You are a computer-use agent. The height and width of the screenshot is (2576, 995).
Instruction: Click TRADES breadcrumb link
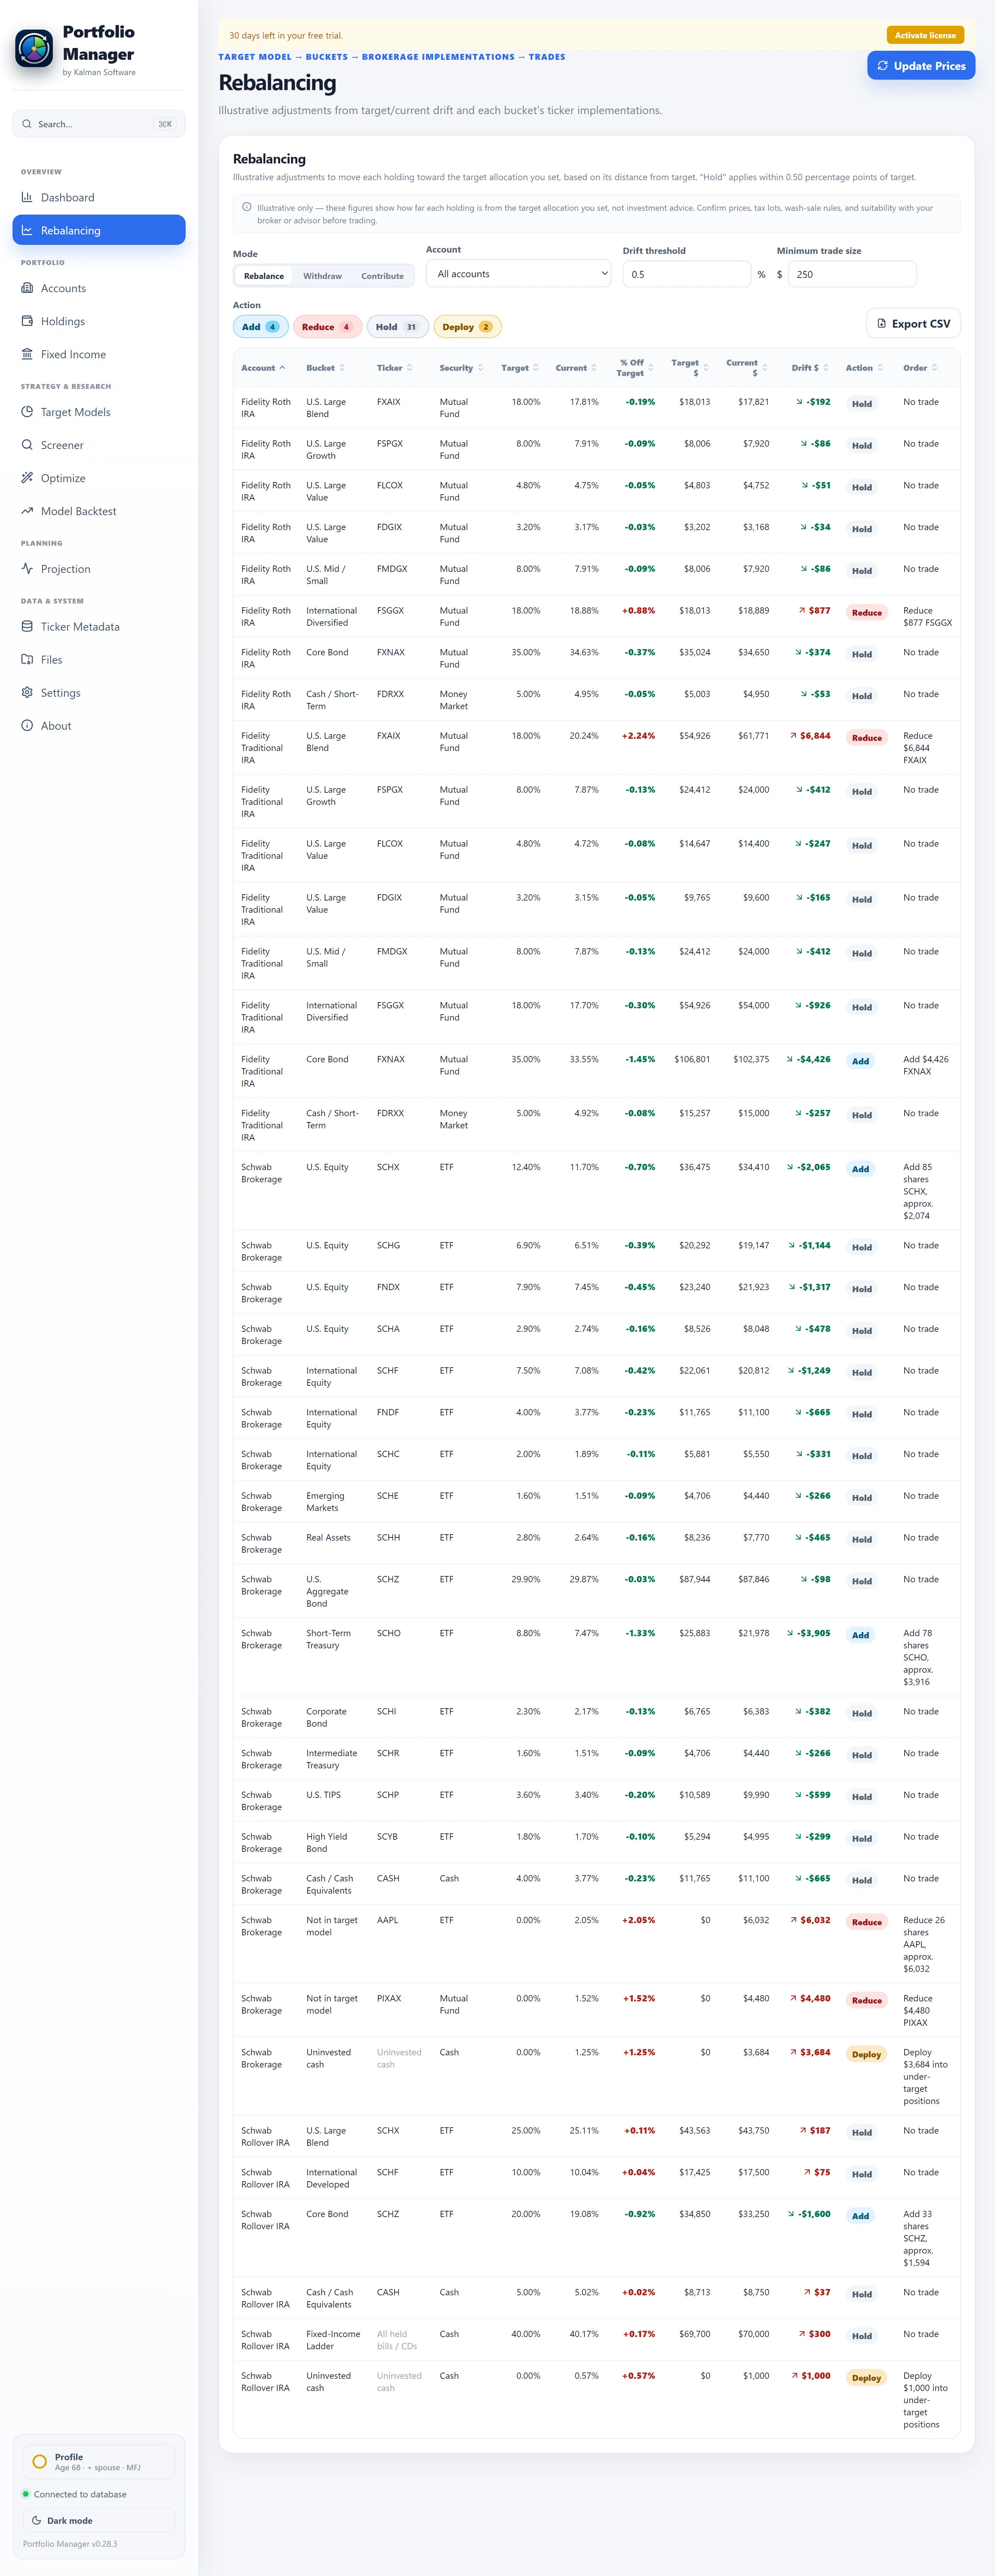coord(547,57)
